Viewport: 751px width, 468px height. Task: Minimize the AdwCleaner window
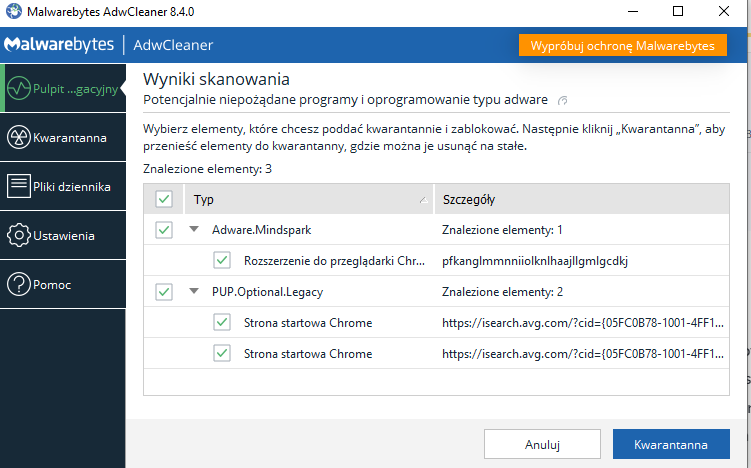tap(633, 11)
